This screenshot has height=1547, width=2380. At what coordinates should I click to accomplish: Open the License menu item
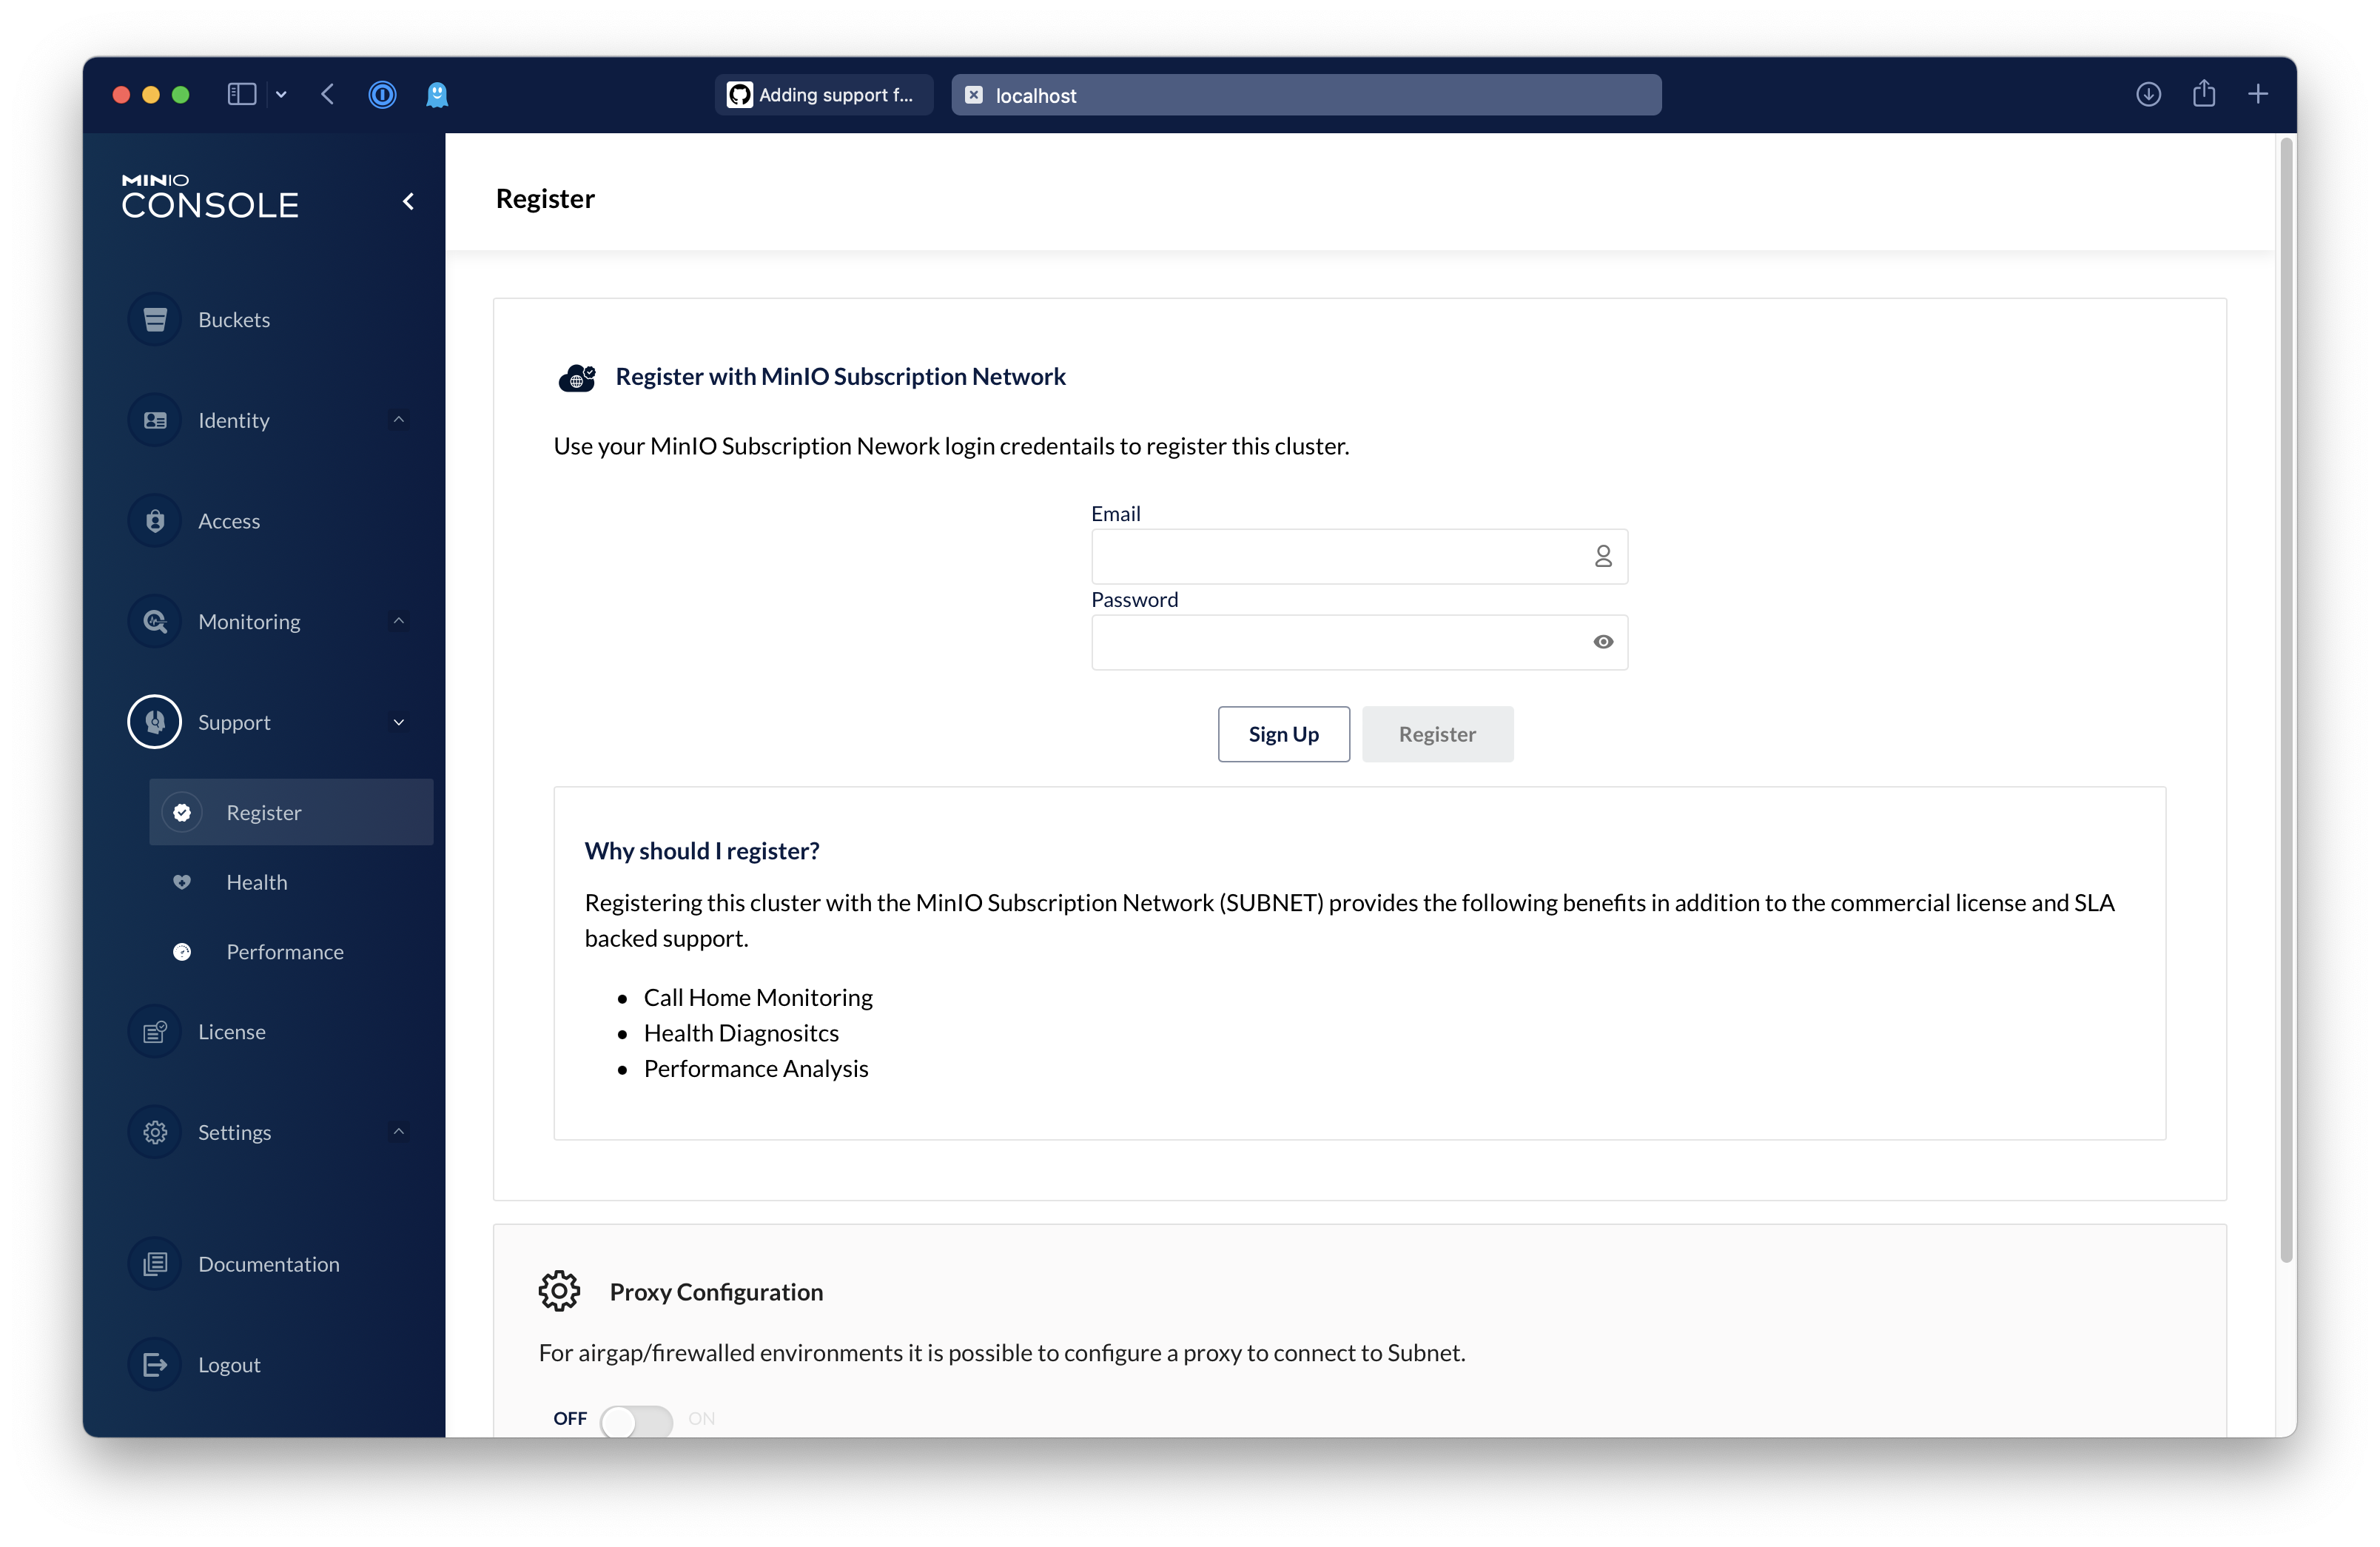point(264,1031)
